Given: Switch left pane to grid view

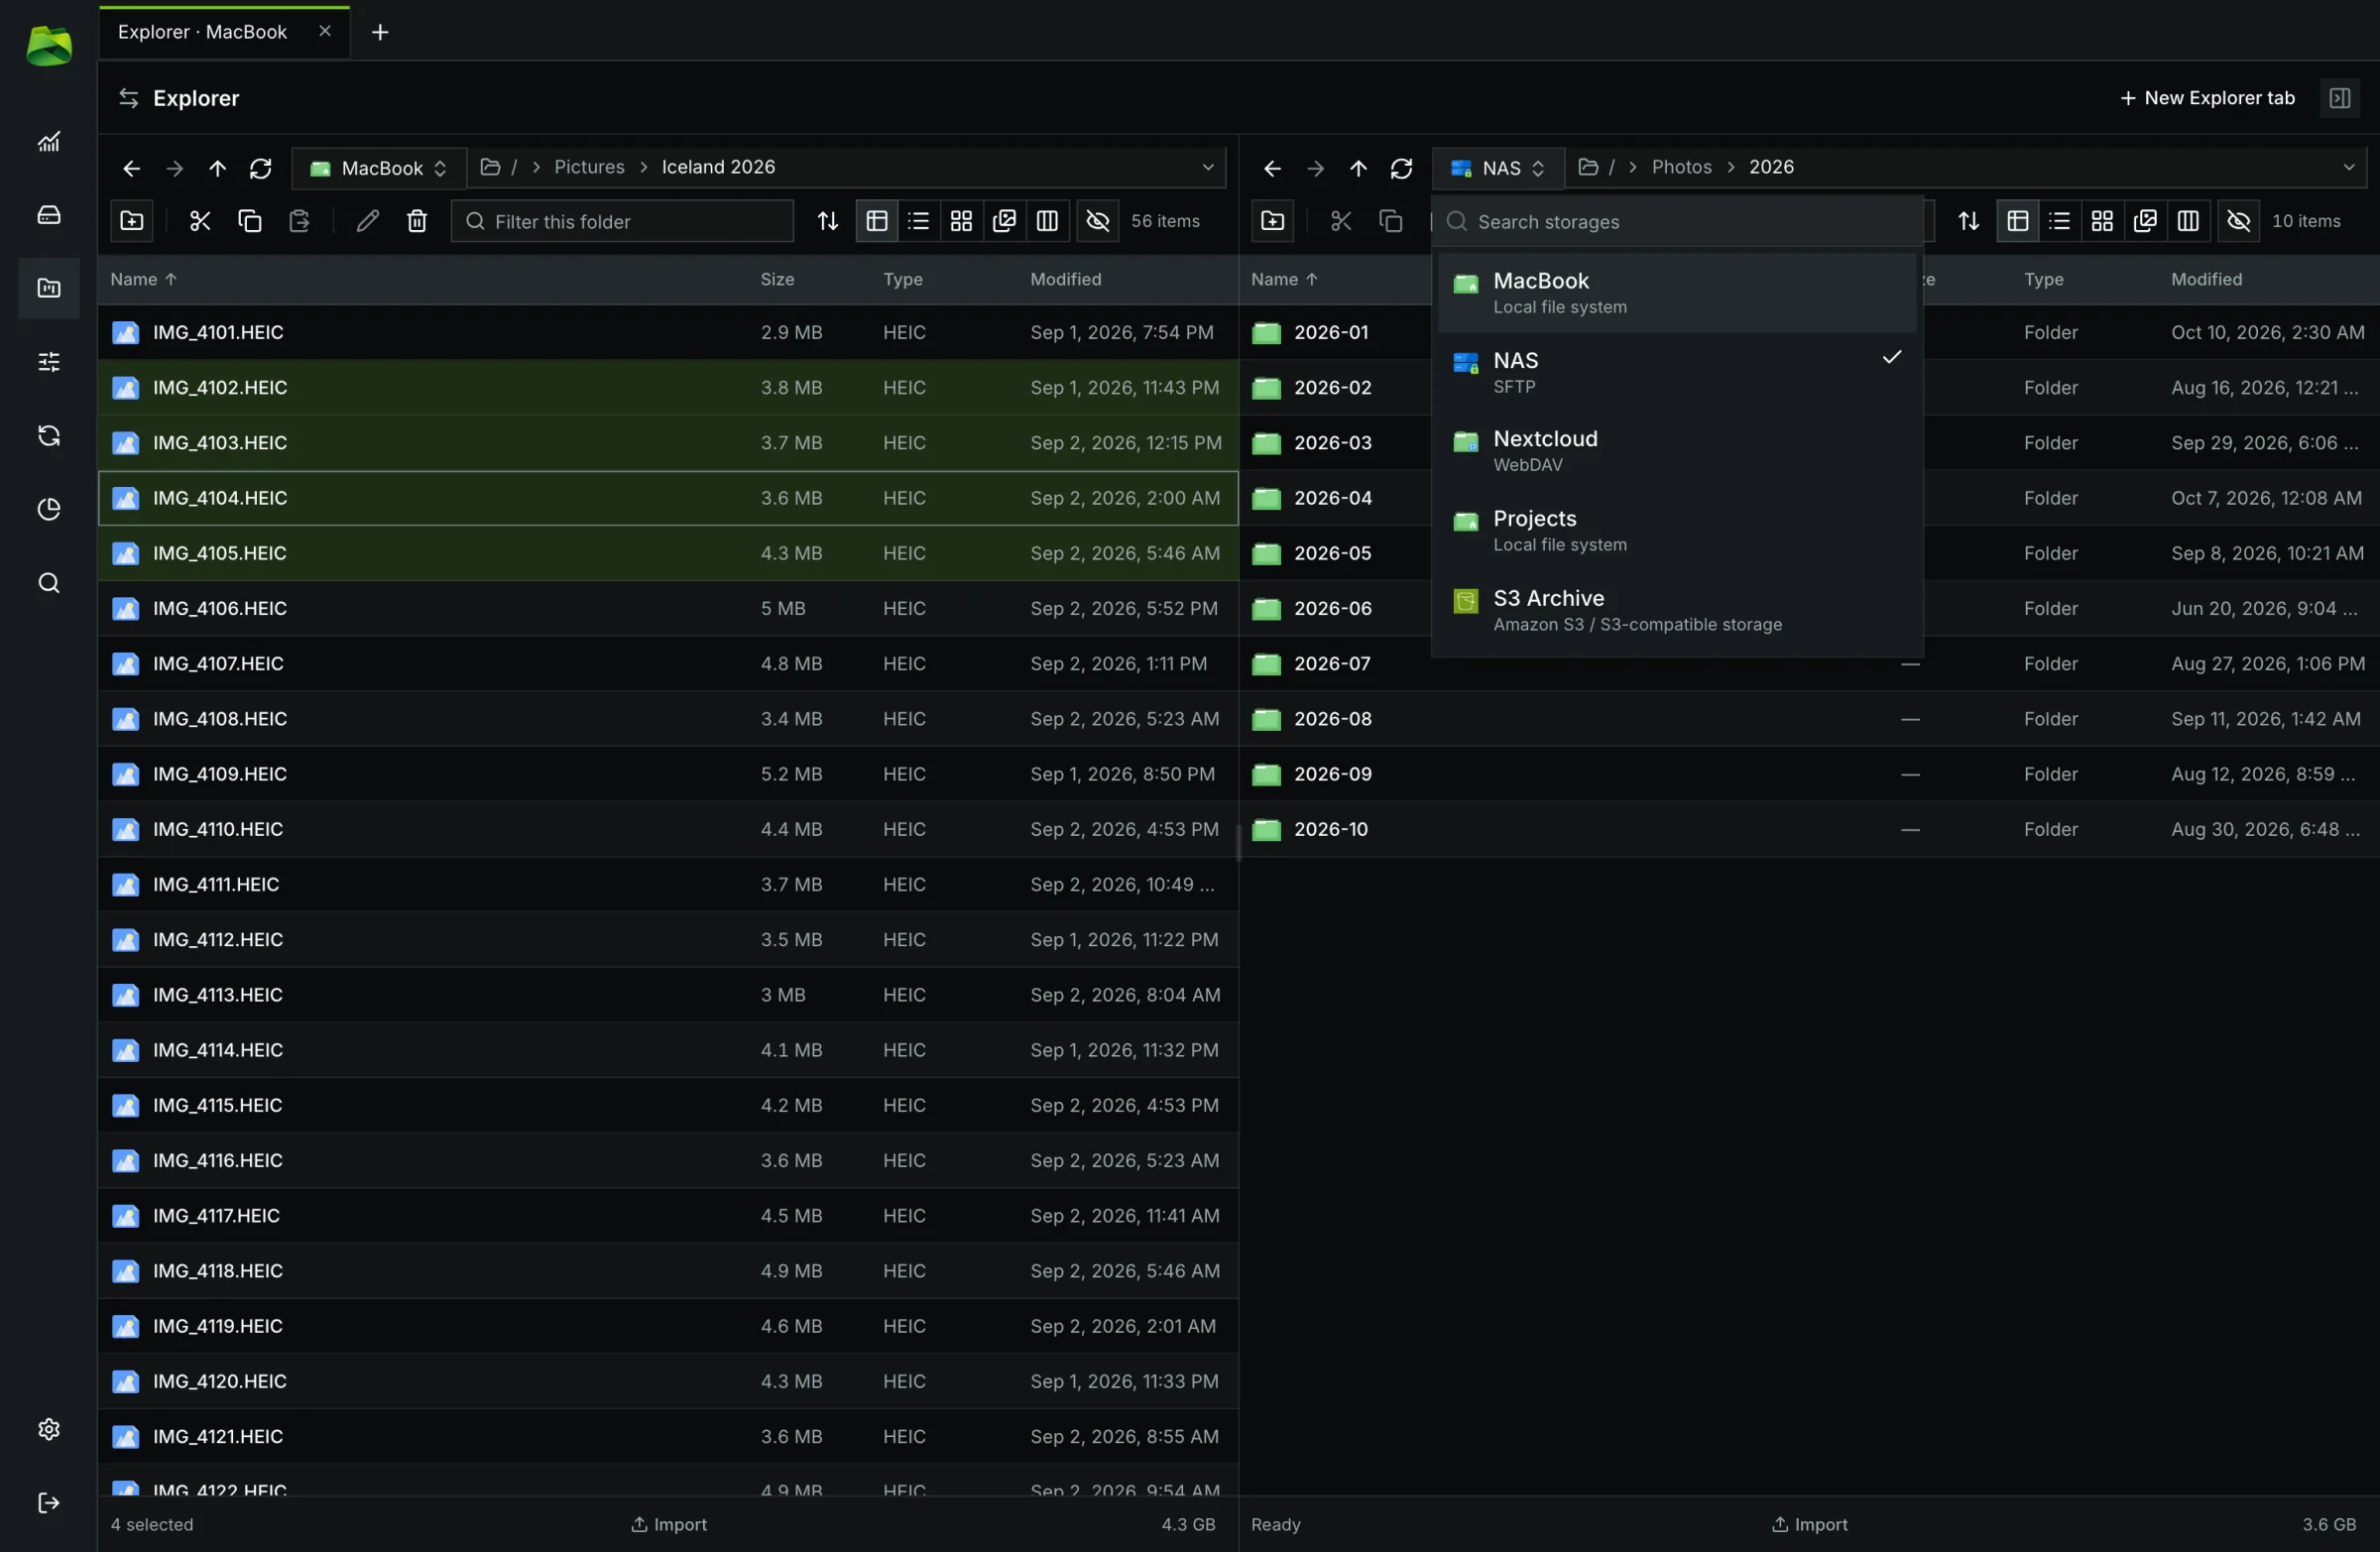Looking at the screenshot, I should pos(961,221).
